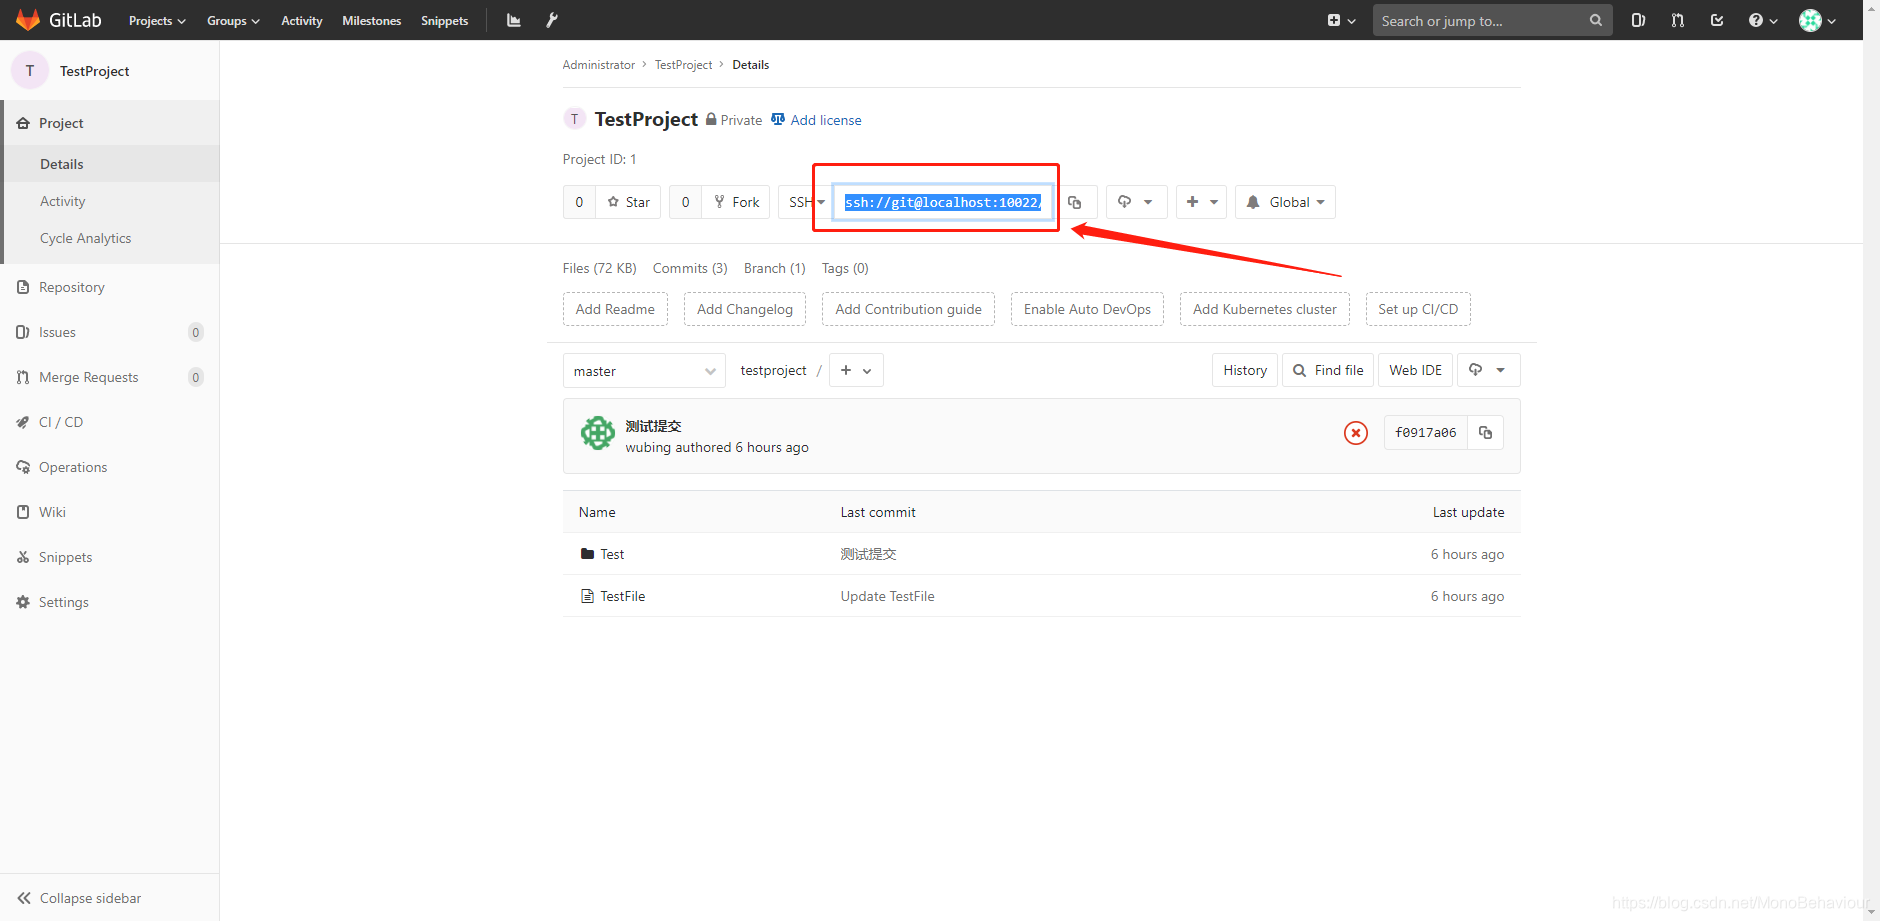The width and height of the screenshot is (1880, 921).
Task: Fork the TestProject
Action: pyautogui.click(x=736, y=202)
